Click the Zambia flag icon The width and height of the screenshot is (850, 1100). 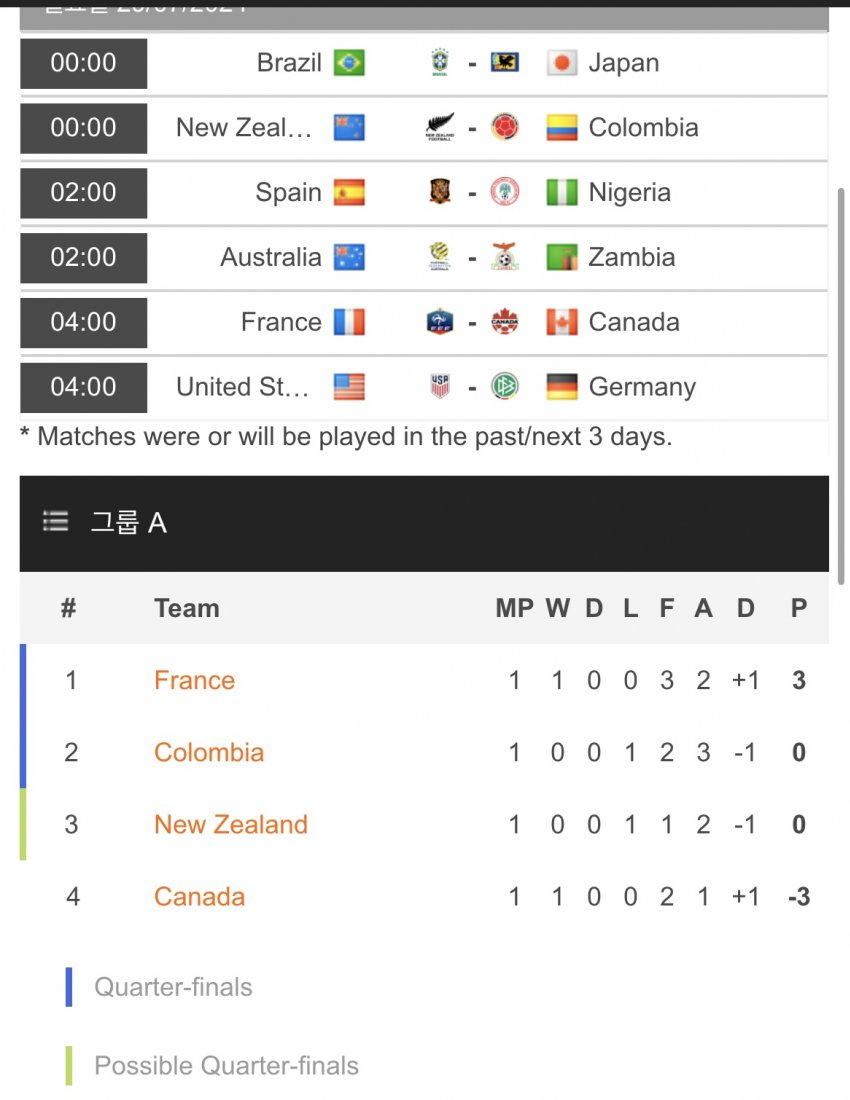tap(562, 257)
